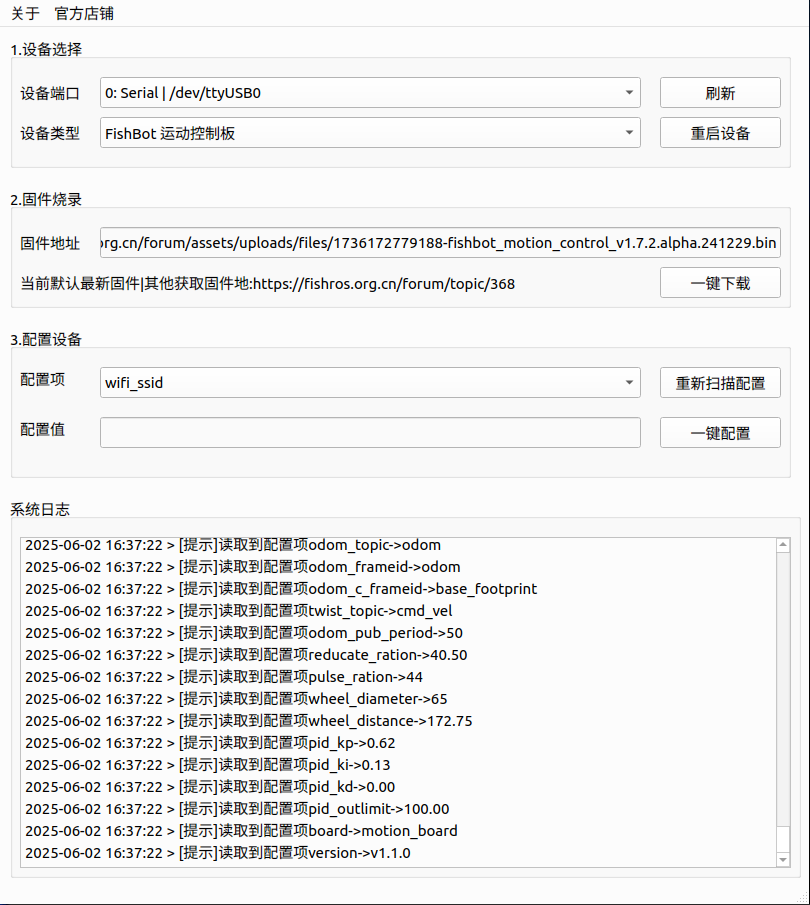Click the 固件地址 label
This screenshot has height=905, width=810.
click(50, 243)
